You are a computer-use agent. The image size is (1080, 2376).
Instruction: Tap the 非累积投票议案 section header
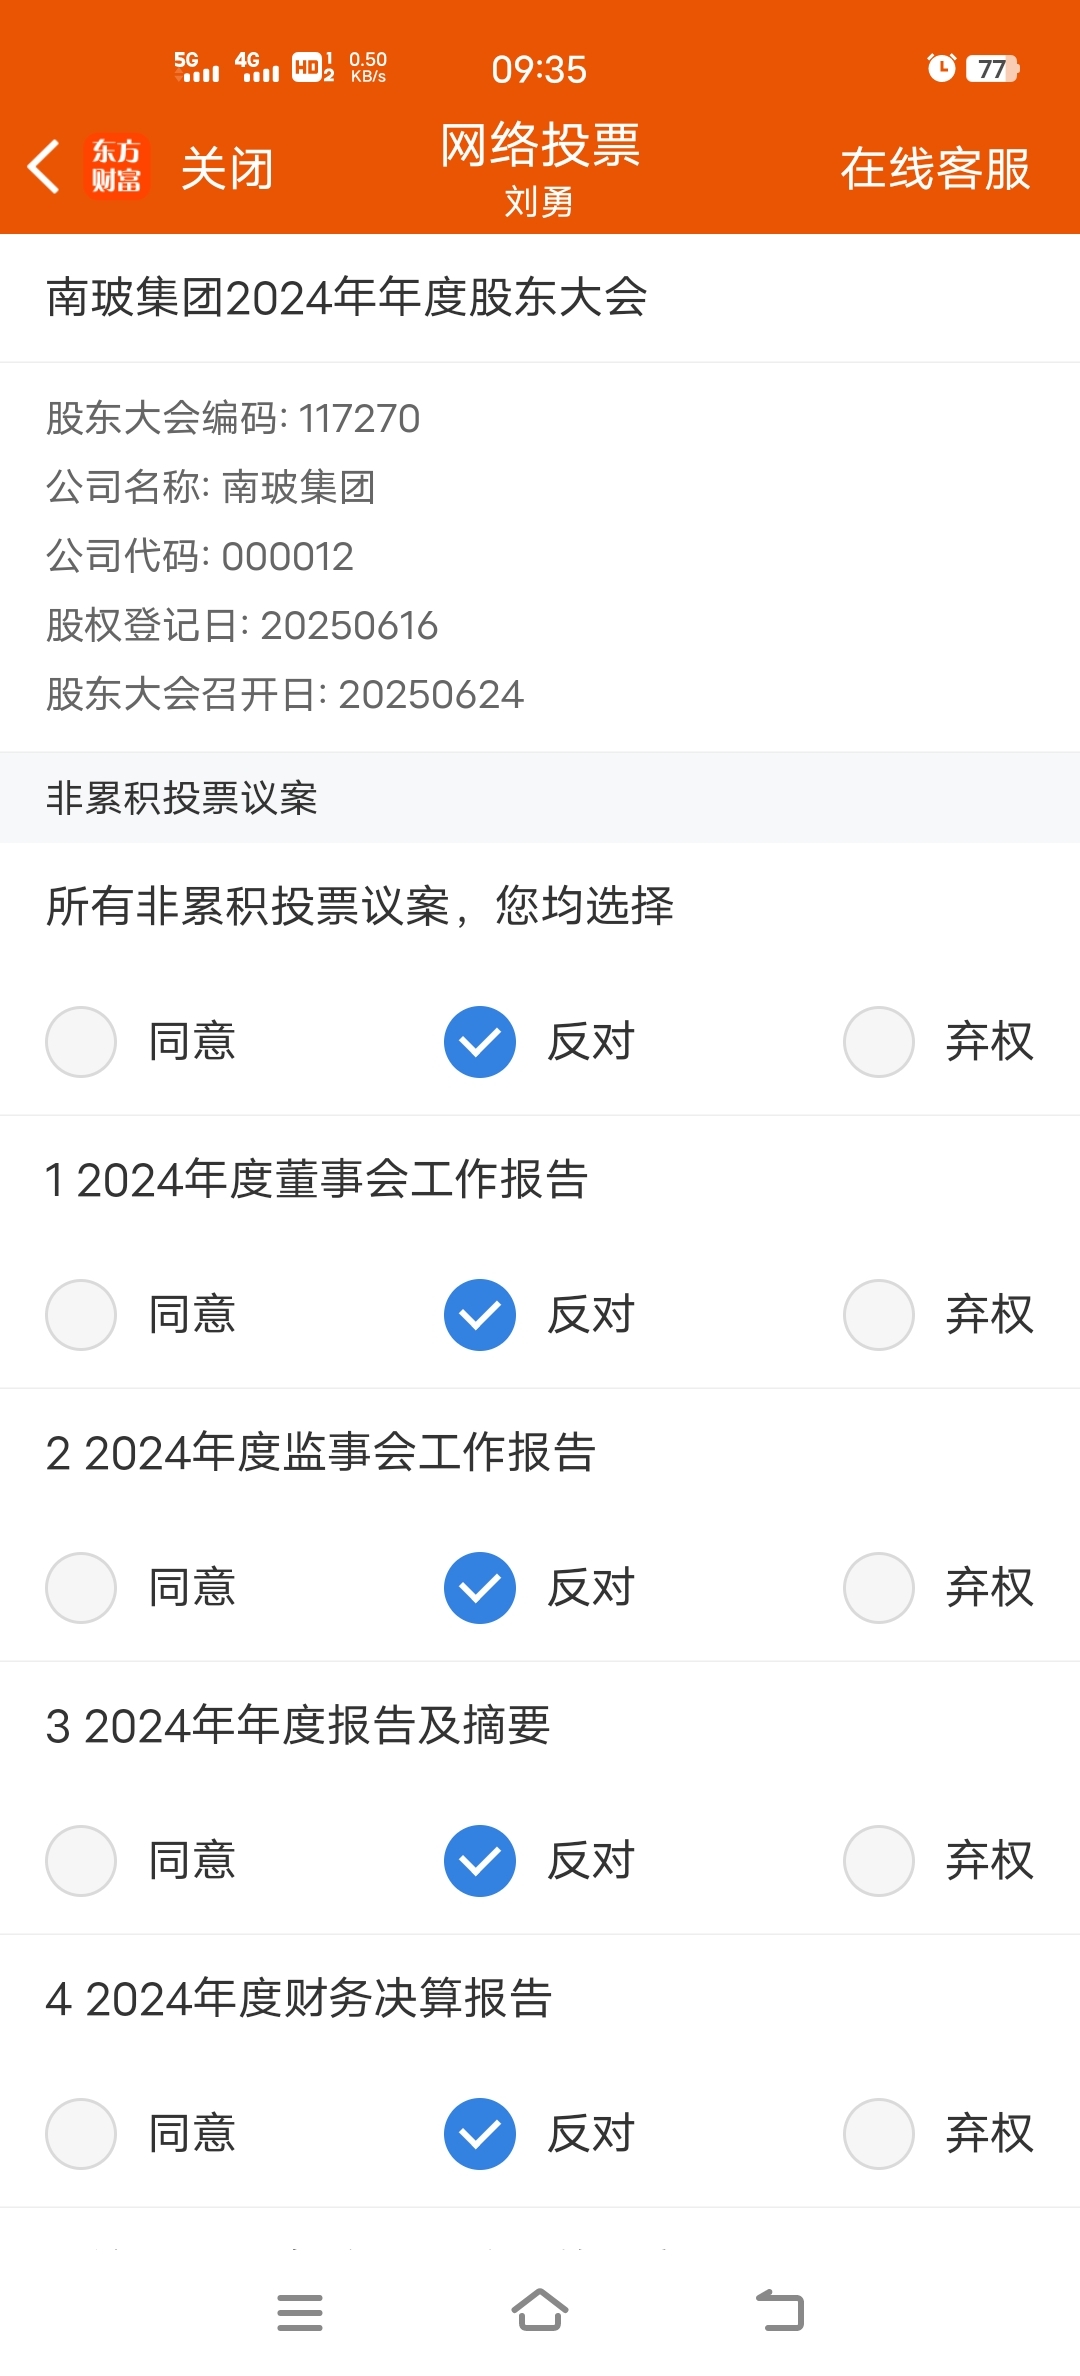pos(182,798)
